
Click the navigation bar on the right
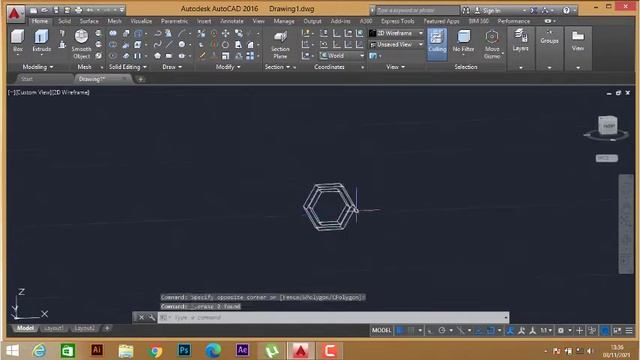[626, 224]
